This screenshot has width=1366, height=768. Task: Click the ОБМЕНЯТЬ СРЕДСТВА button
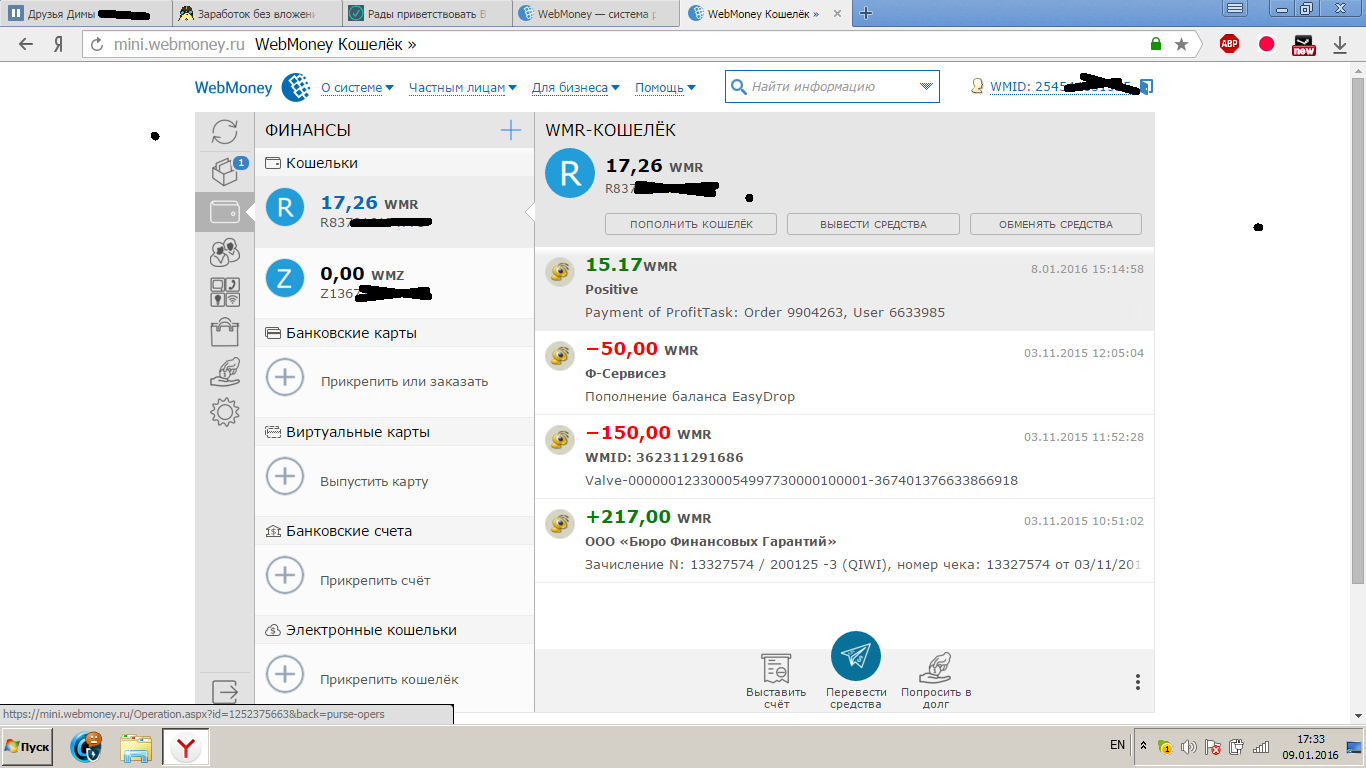1055,224
